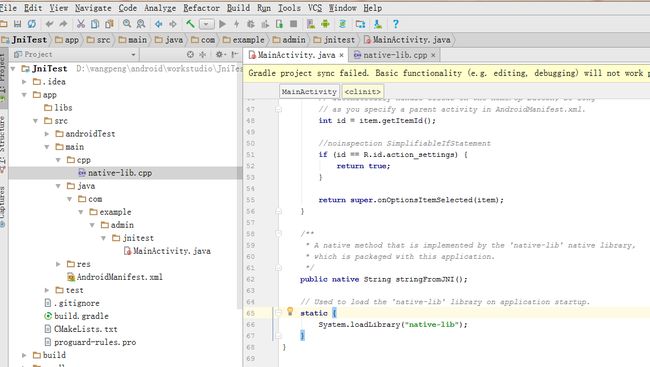Open Project panel gear settings
The width and height of the screenshot is (650, 367).
220,54
